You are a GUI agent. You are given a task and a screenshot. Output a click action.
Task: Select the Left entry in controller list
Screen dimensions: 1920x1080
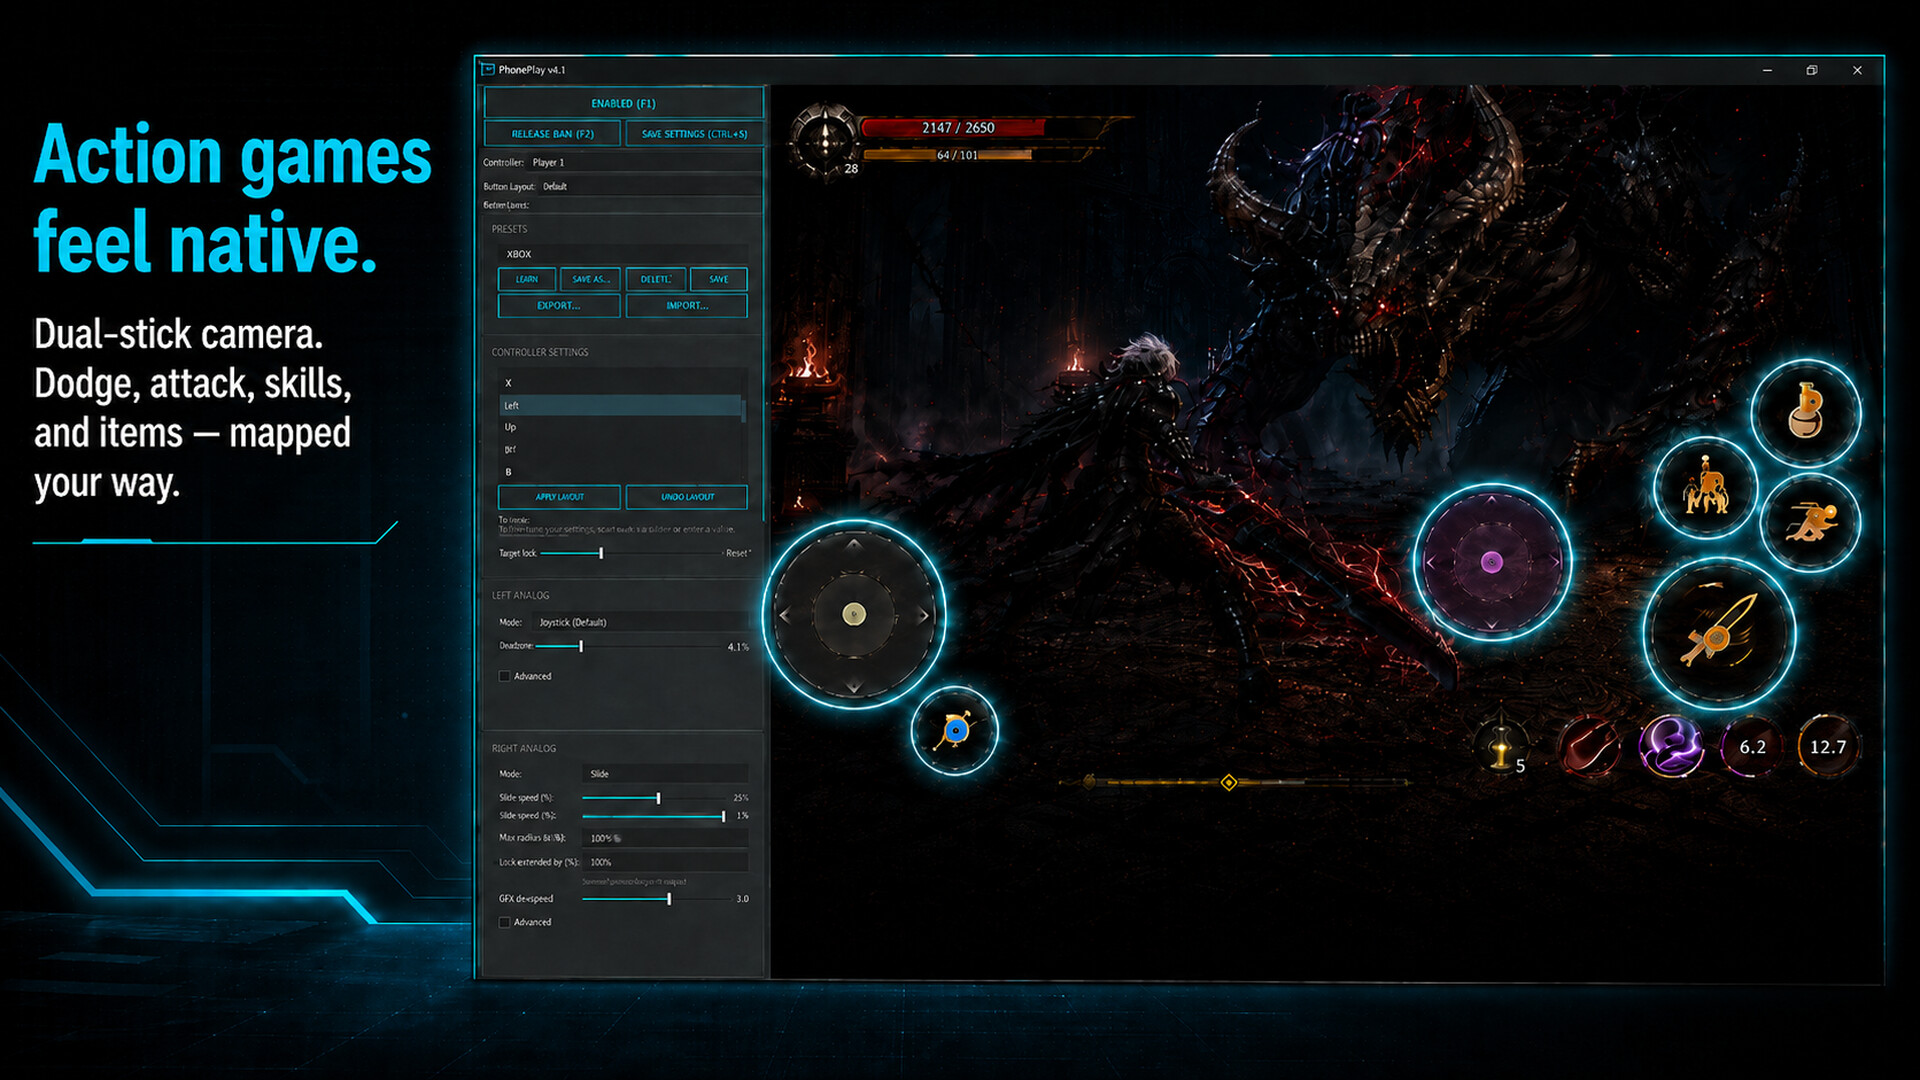620,405
